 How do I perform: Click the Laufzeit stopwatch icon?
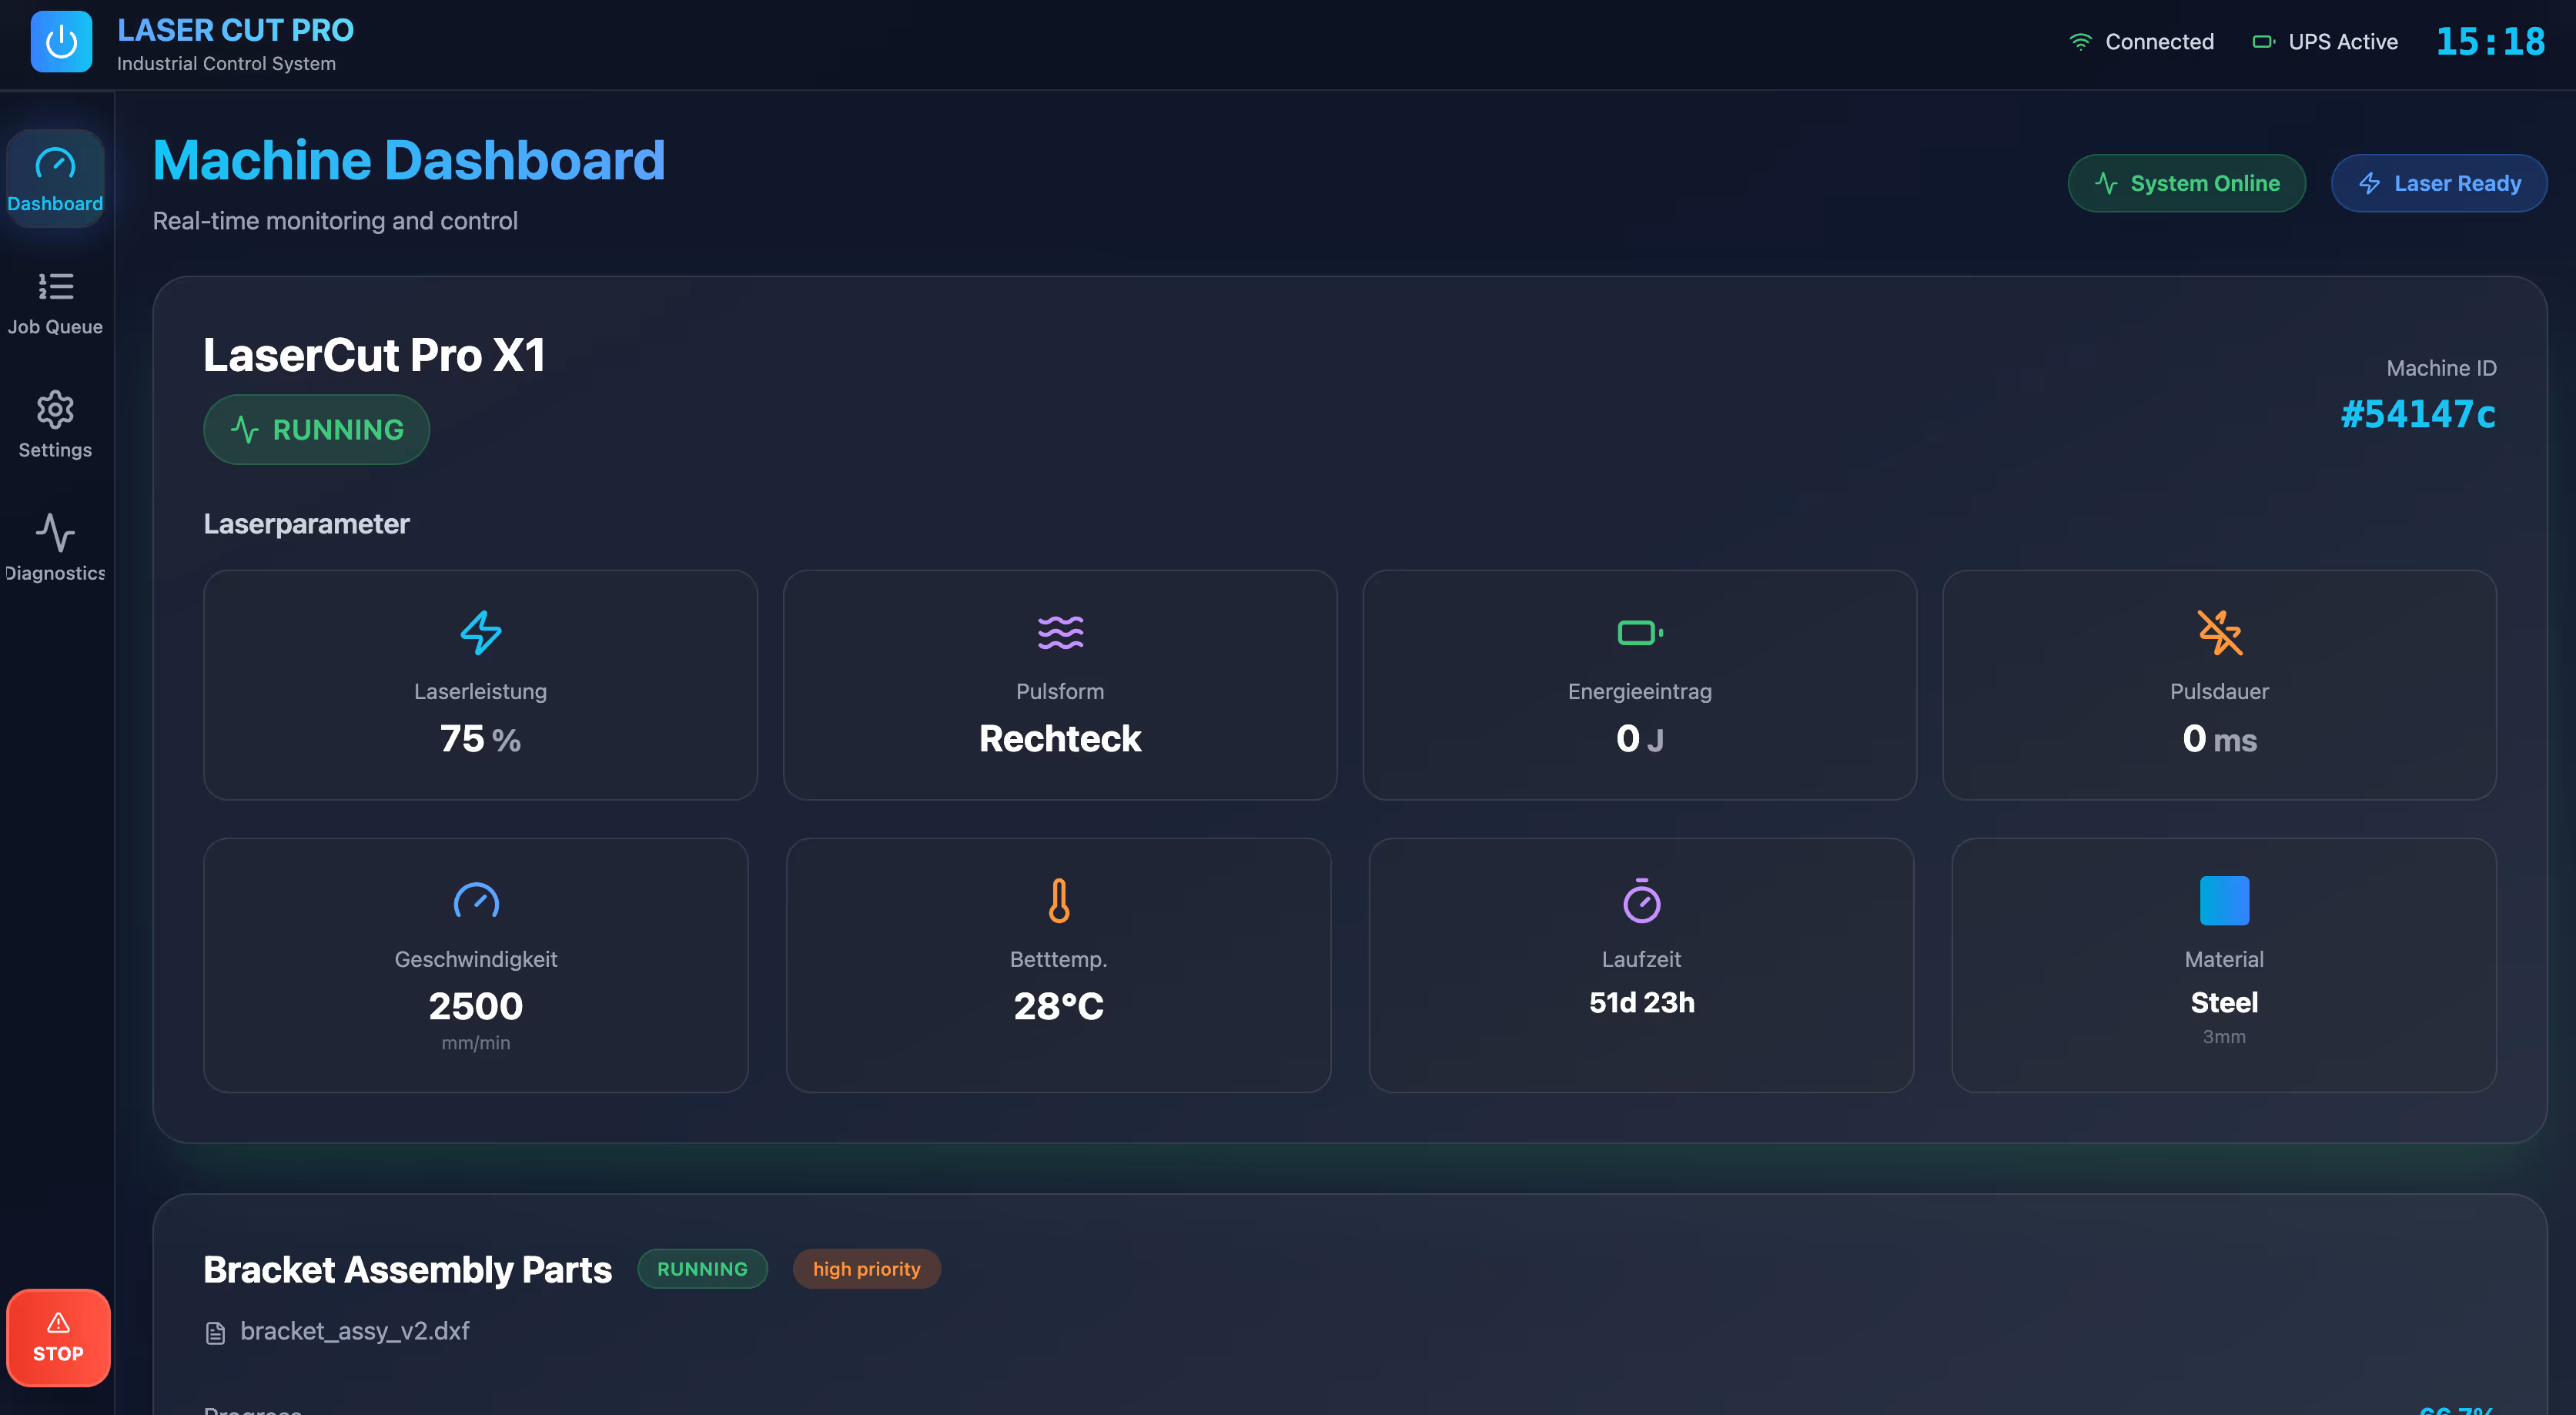(1641, 900)
